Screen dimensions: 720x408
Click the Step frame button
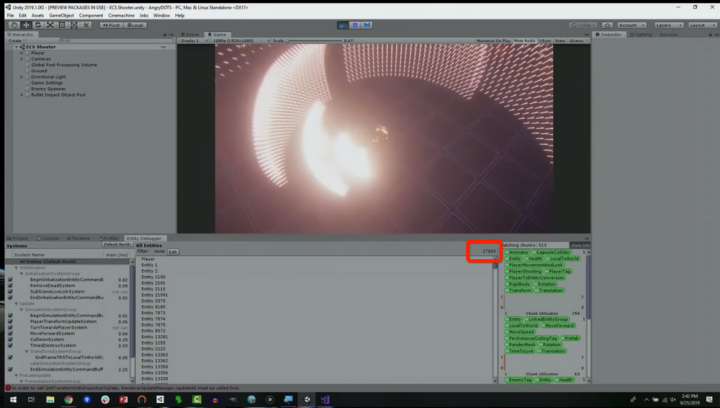[x=366, y=25]
